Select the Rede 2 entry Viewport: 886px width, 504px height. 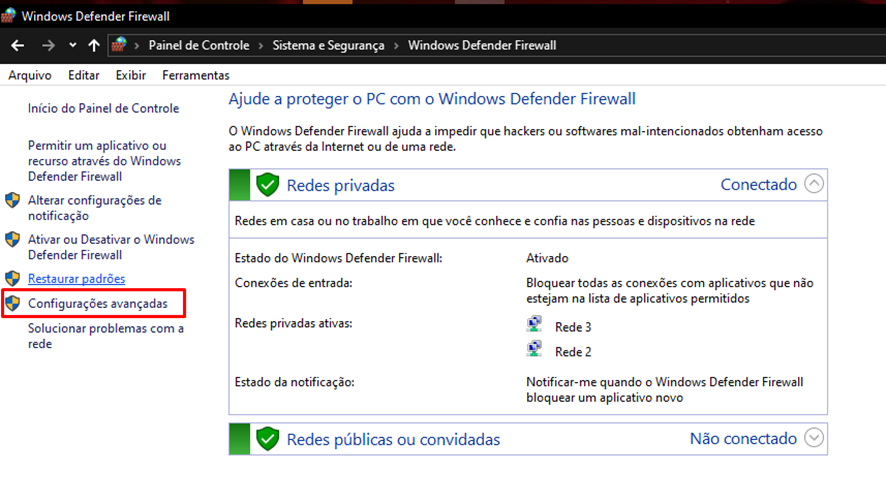click(x=573, y=352)
